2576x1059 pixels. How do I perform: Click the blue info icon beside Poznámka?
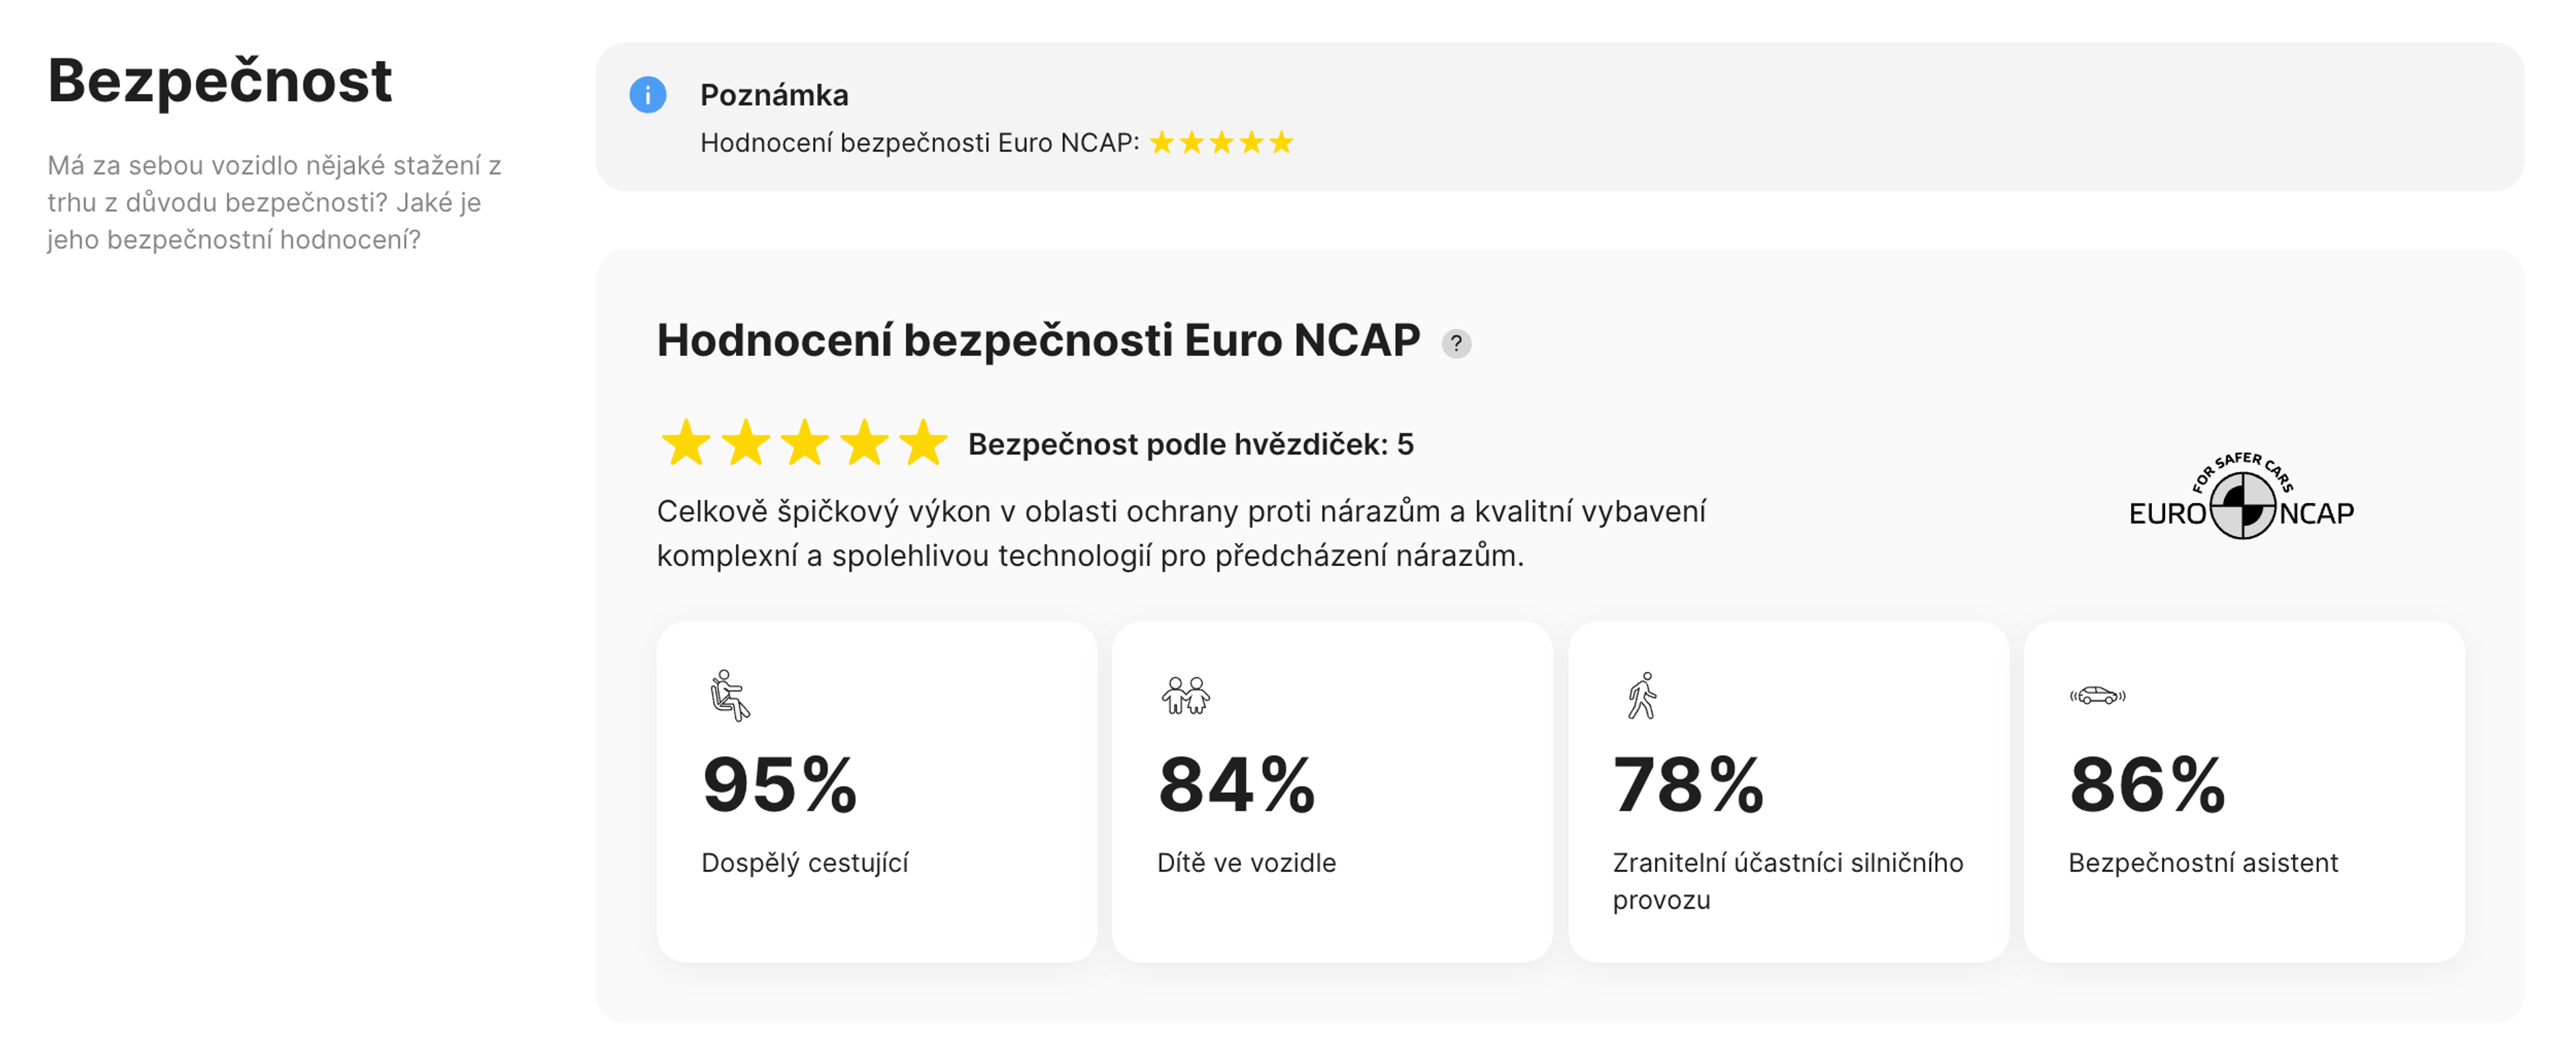pos(648,96)
